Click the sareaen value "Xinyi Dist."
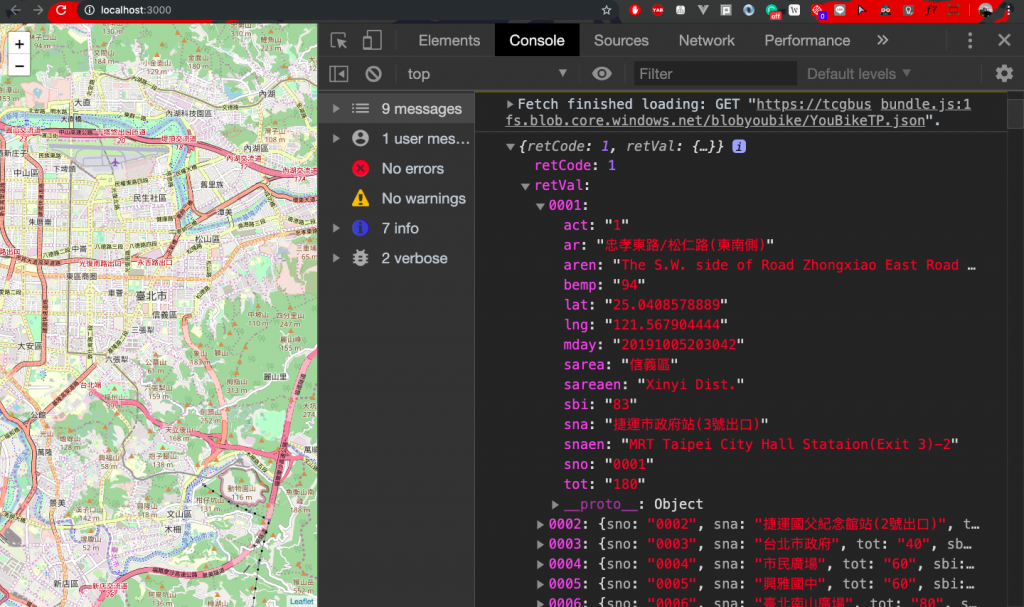Image resolution: width=1024 pixels, height=607 pixels. (x=691, y=384)
